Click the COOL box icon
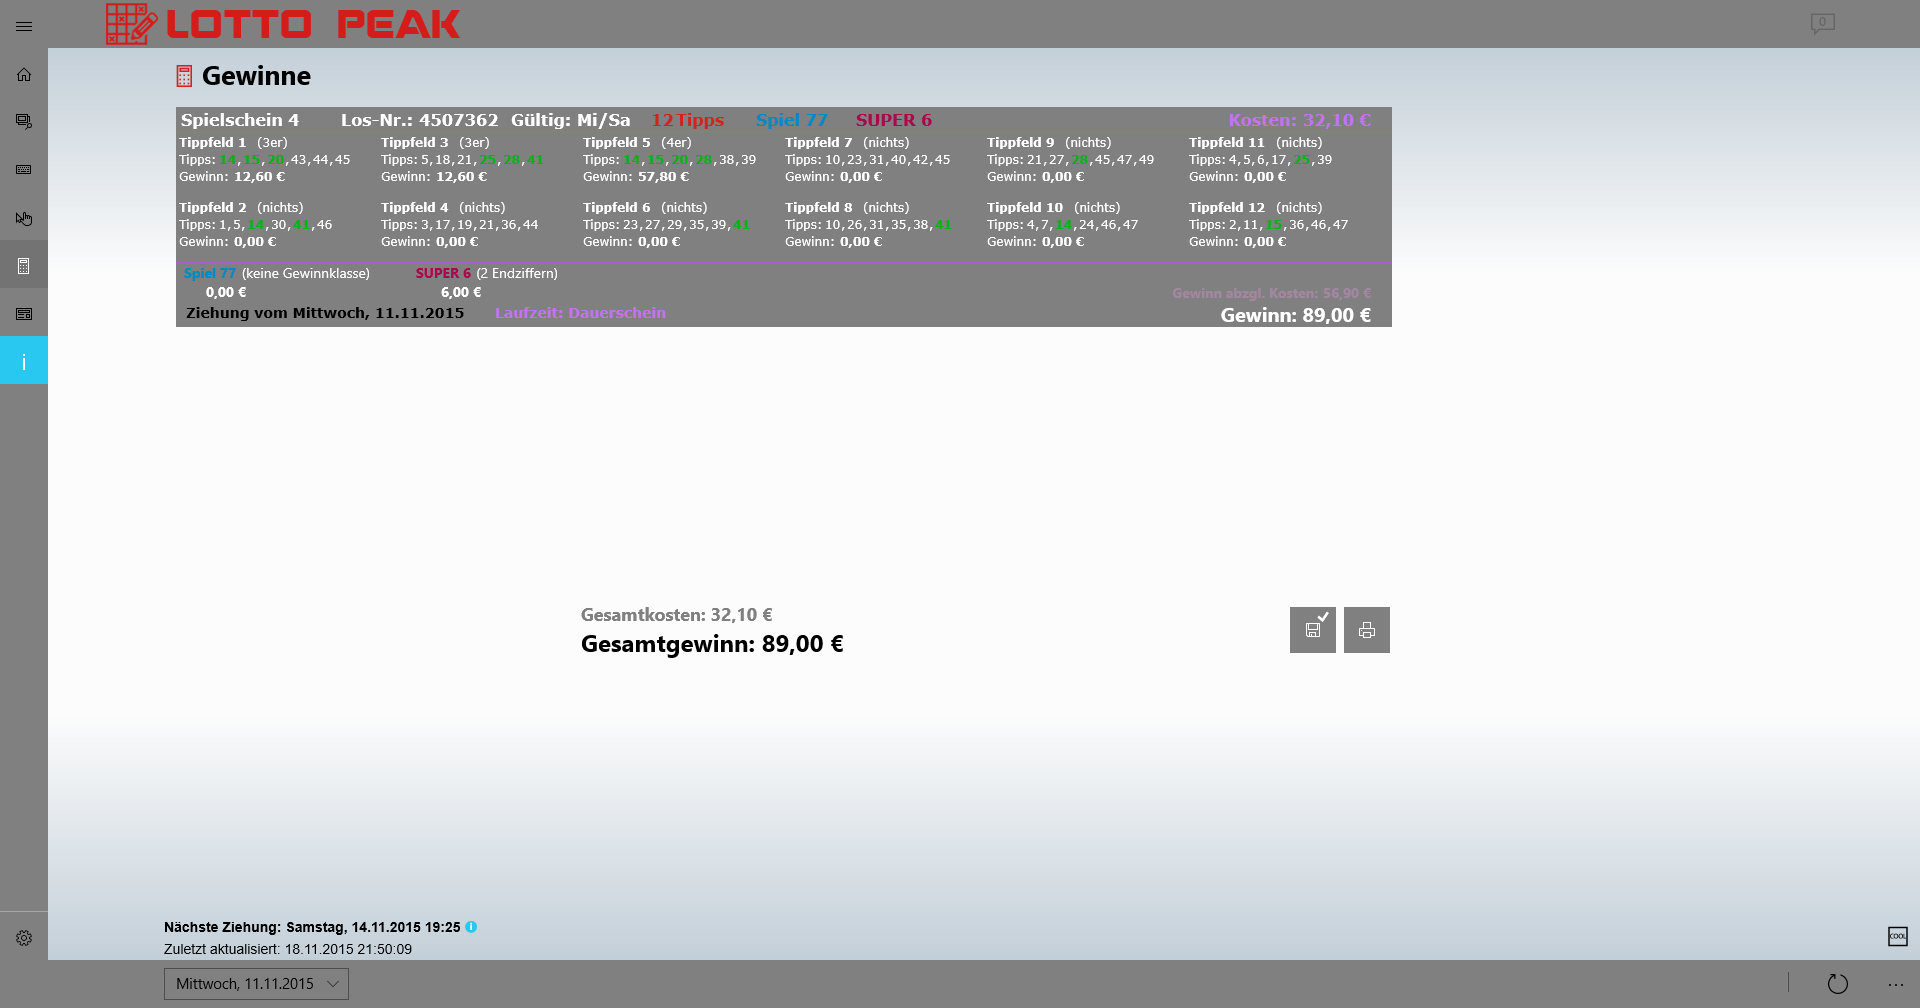This screenshot has width=1920, height=1008. point(1897,937)
